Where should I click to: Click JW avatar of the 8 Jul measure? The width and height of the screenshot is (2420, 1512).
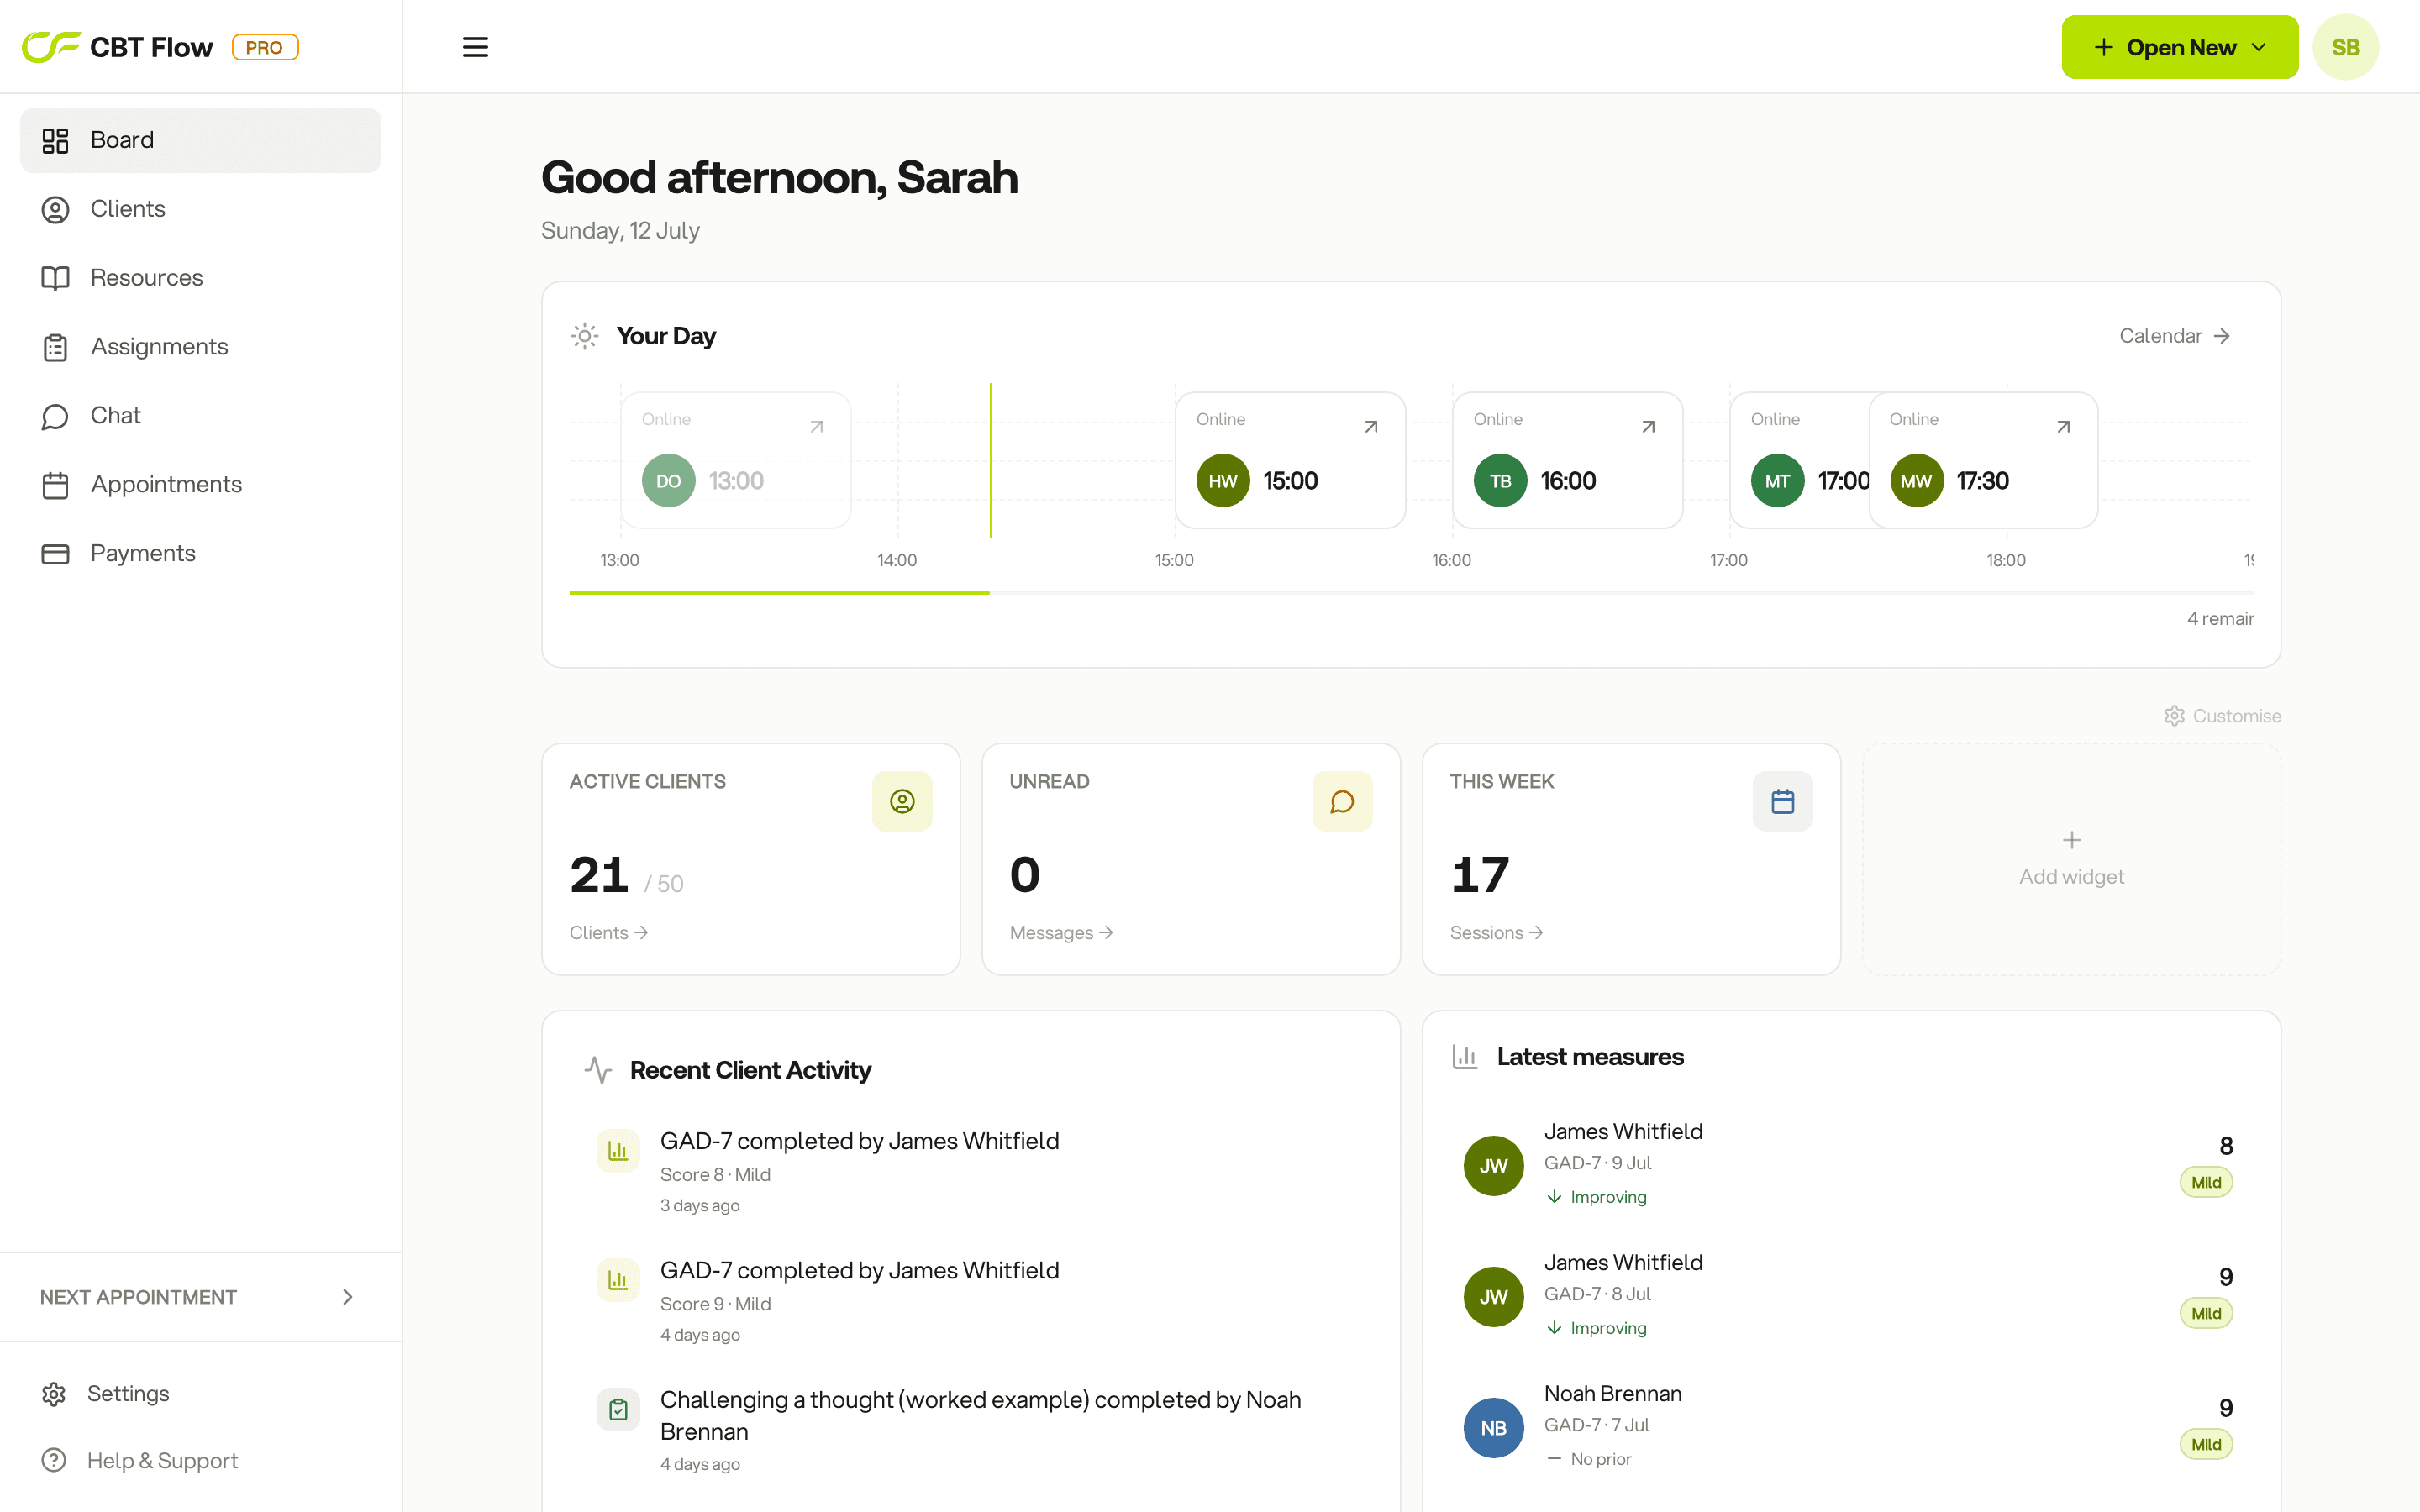point(1493,1297)
